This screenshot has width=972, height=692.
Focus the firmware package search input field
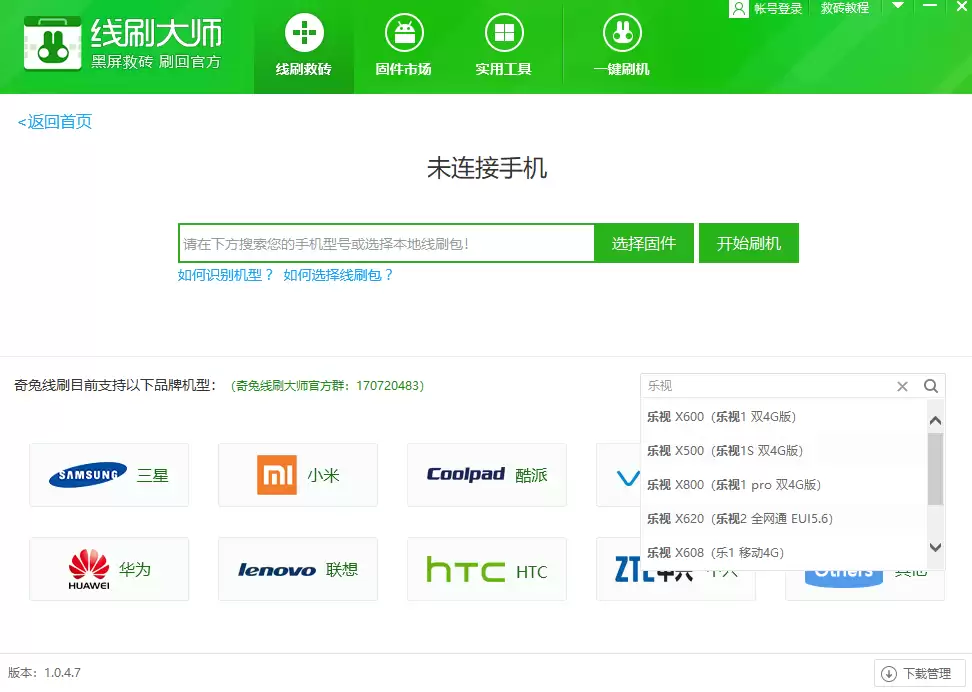(x=386, y=243)
